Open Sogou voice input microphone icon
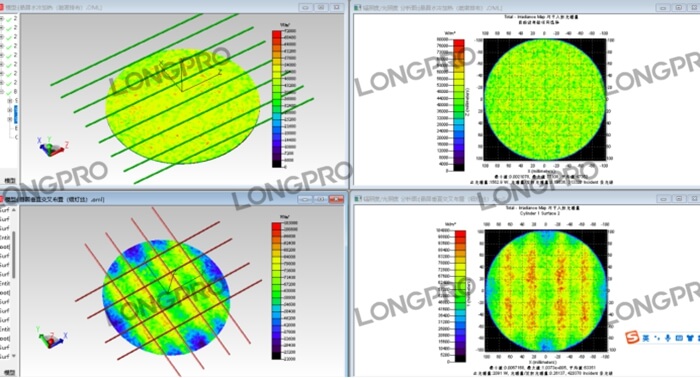700x378 pixels. point(667,338)
